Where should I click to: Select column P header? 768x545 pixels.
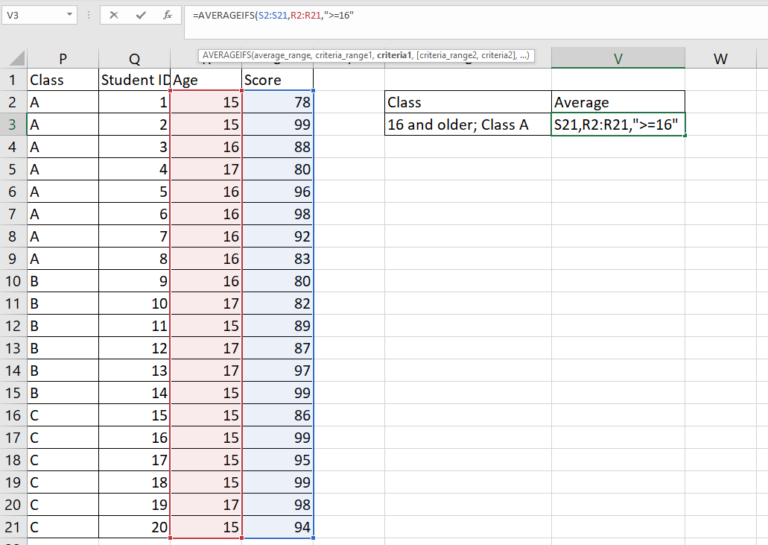[63, 59]
